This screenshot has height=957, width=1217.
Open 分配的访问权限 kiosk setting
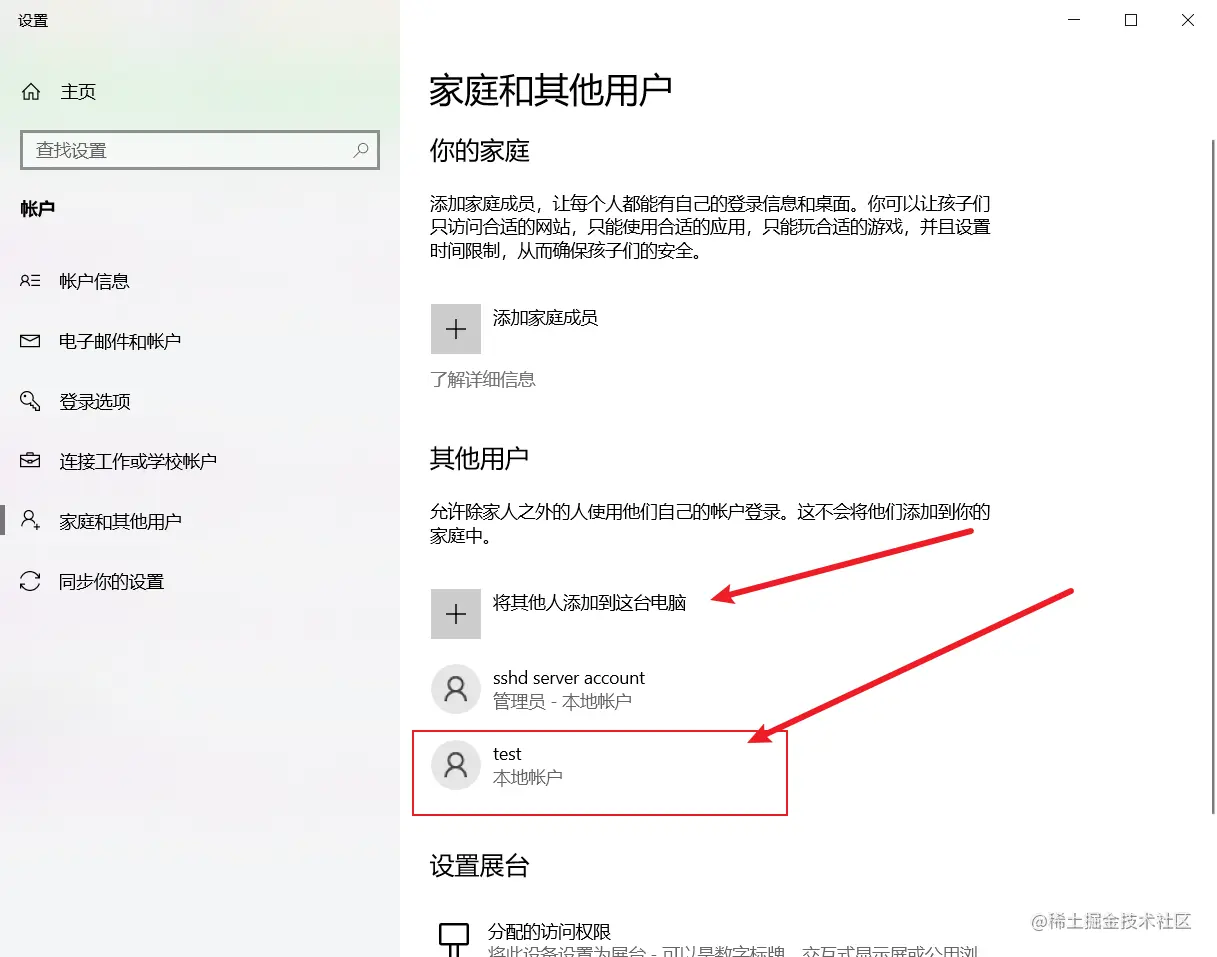(549, 931)
